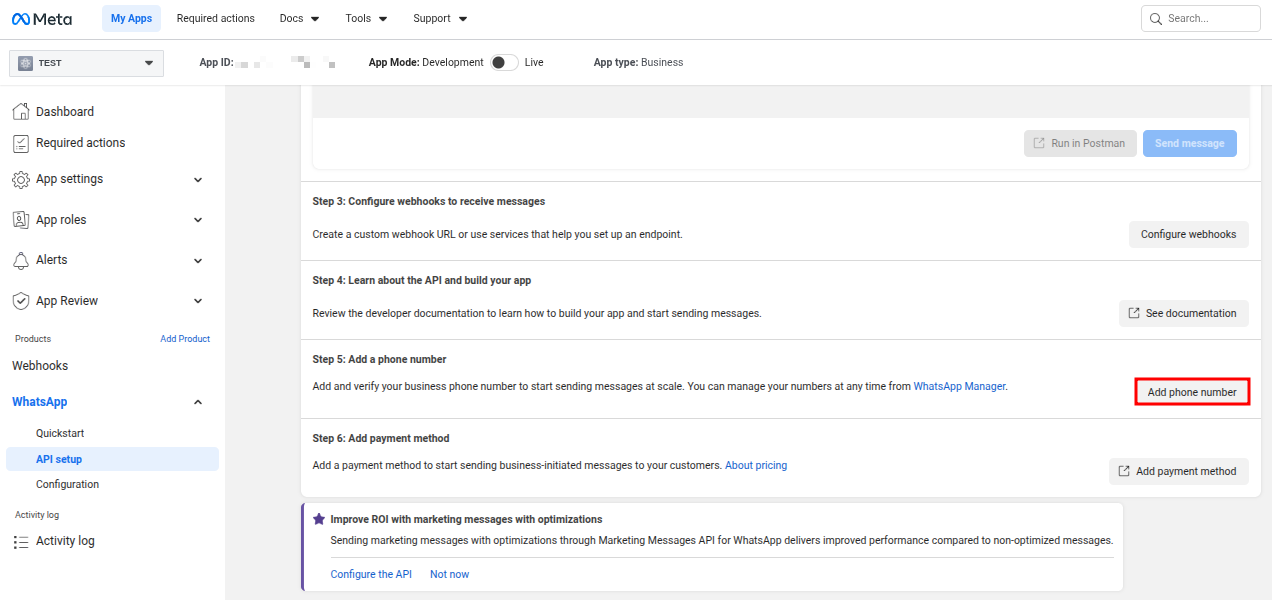1272x600 pixels.
Task: Click the App settings gear icon
Action: 20,180
